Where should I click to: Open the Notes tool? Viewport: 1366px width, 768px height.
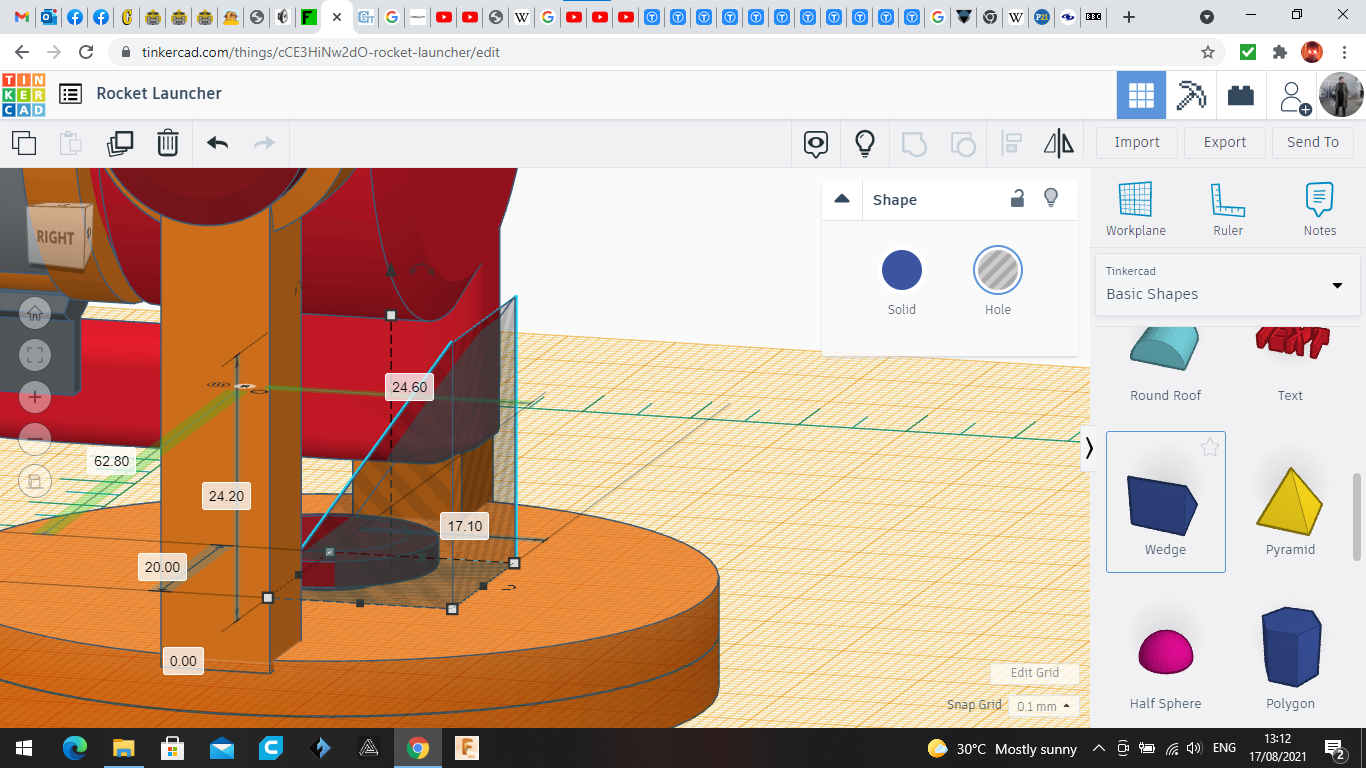pos(1320,210)
